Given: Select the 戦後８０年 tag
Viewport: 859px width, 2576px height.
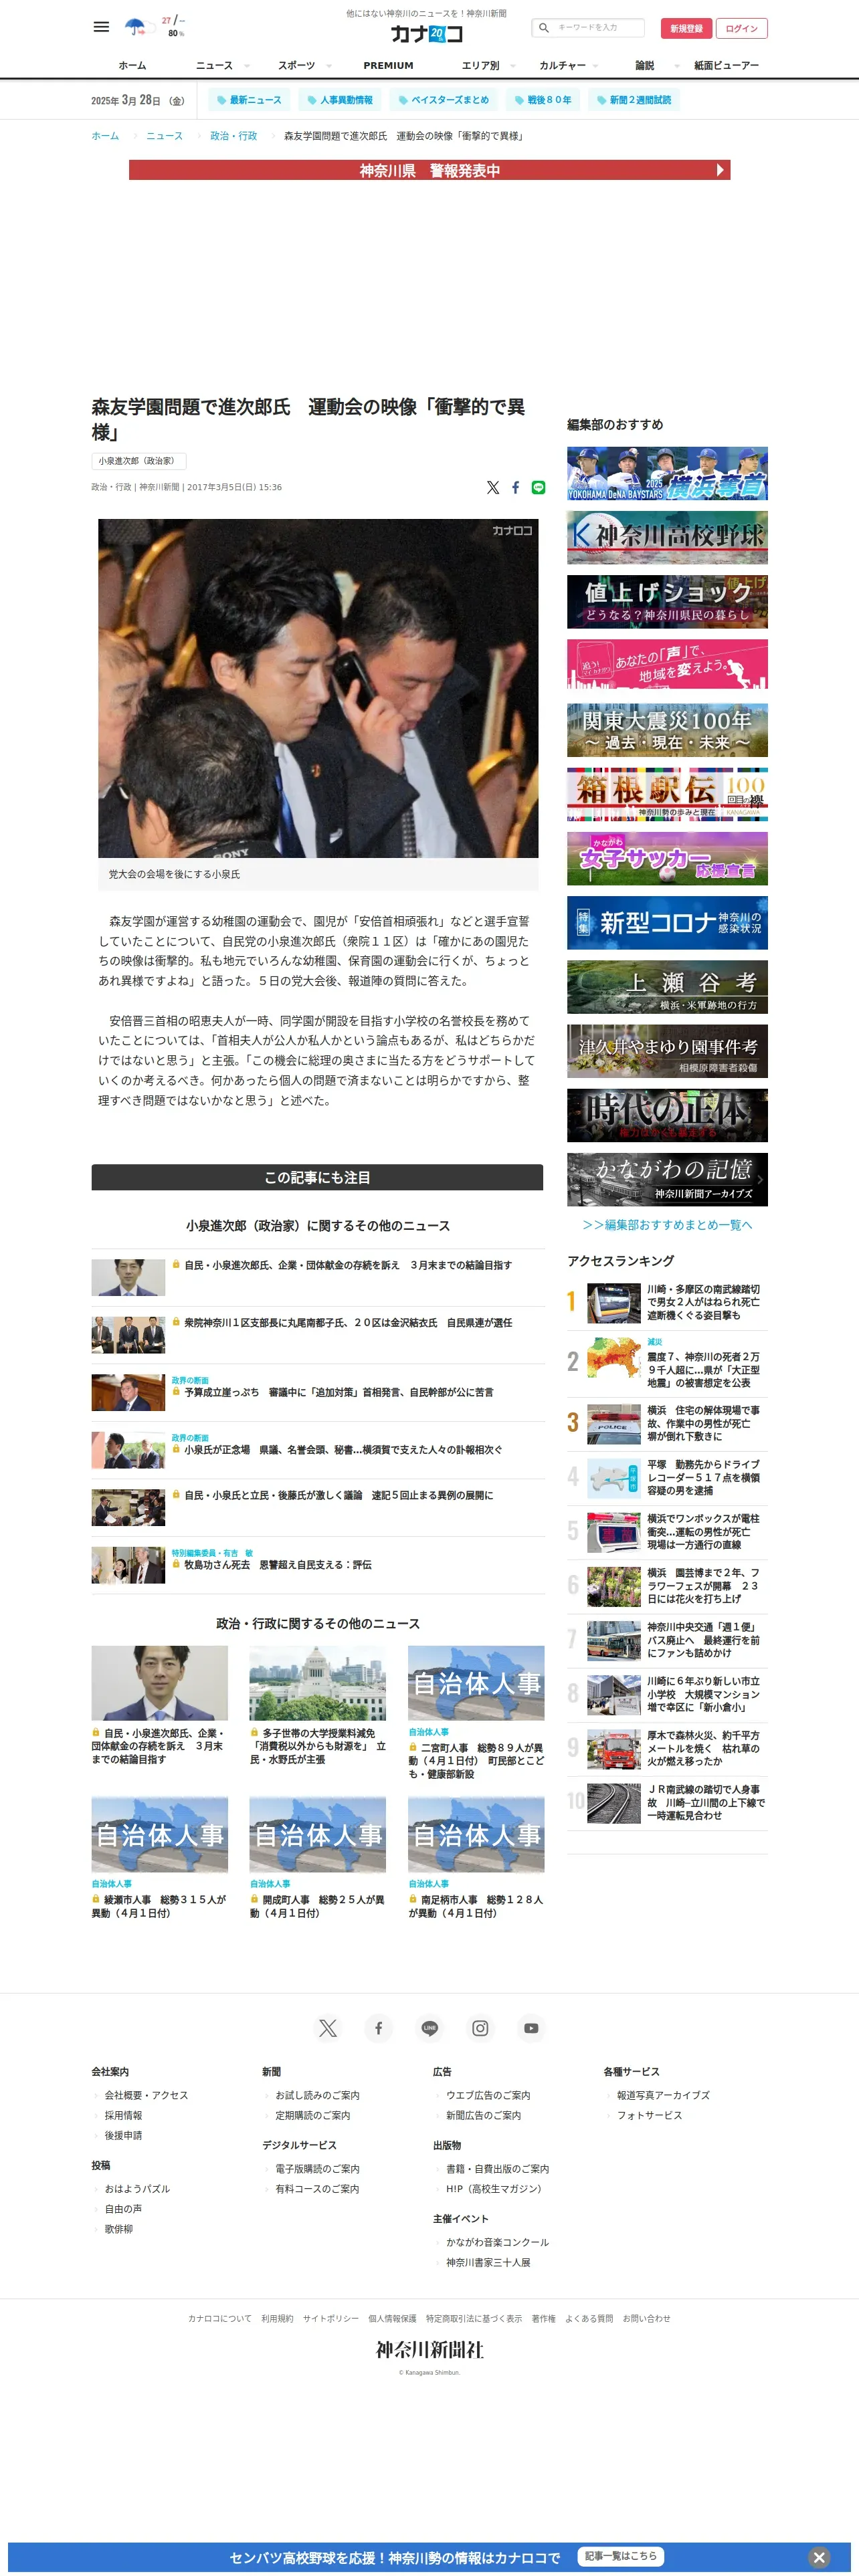Looking at the screenshot, I should 543,100.
